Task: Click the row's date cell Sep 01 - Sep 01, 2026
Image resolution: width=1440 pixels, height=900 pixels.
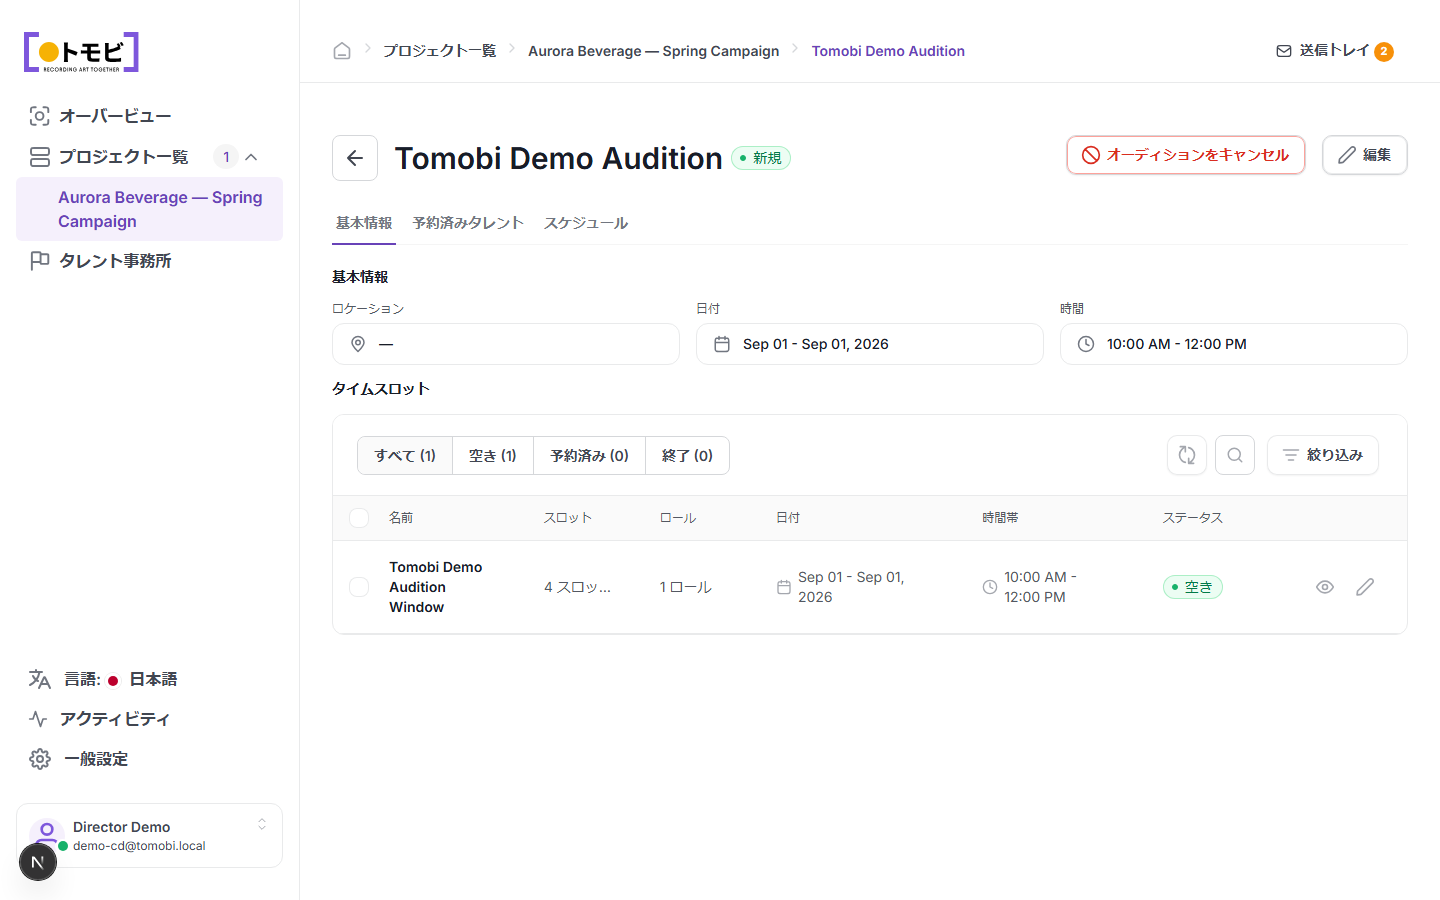Action: [x=851, y=587]
